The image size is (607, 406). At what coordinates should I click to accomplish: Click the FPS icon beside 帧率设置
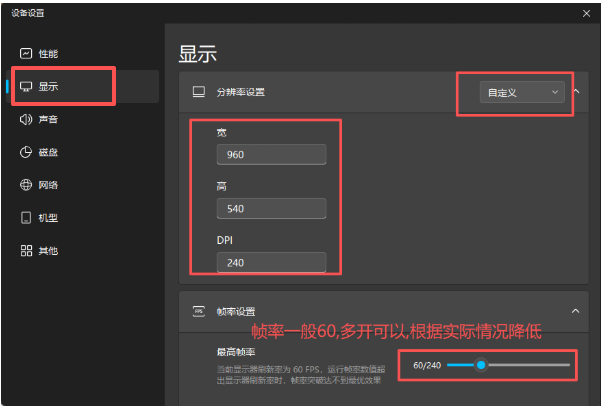point(198,312)
